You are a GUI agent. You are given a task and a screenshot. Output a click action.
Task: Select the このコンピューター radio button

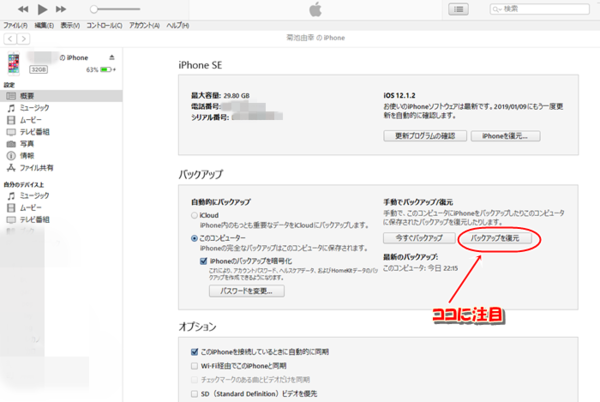[x=194, y=239]
